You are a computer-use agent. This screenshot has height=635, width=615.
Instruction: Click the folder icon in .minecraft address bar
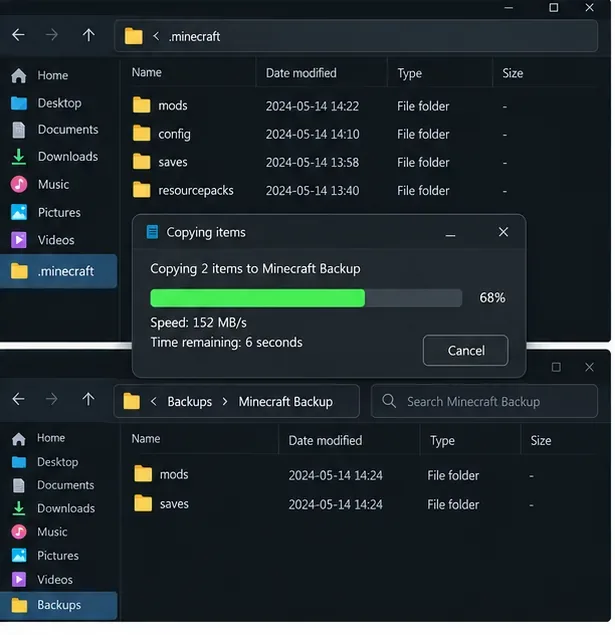pos(134,36)
